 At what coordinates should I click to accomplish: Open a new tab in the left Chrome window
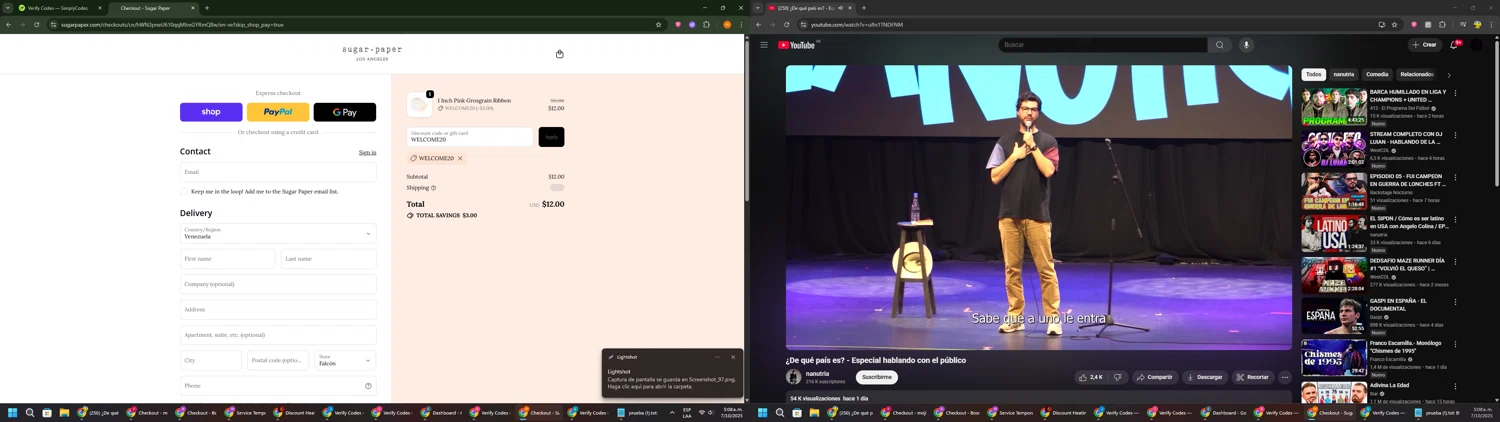[207, 8]
